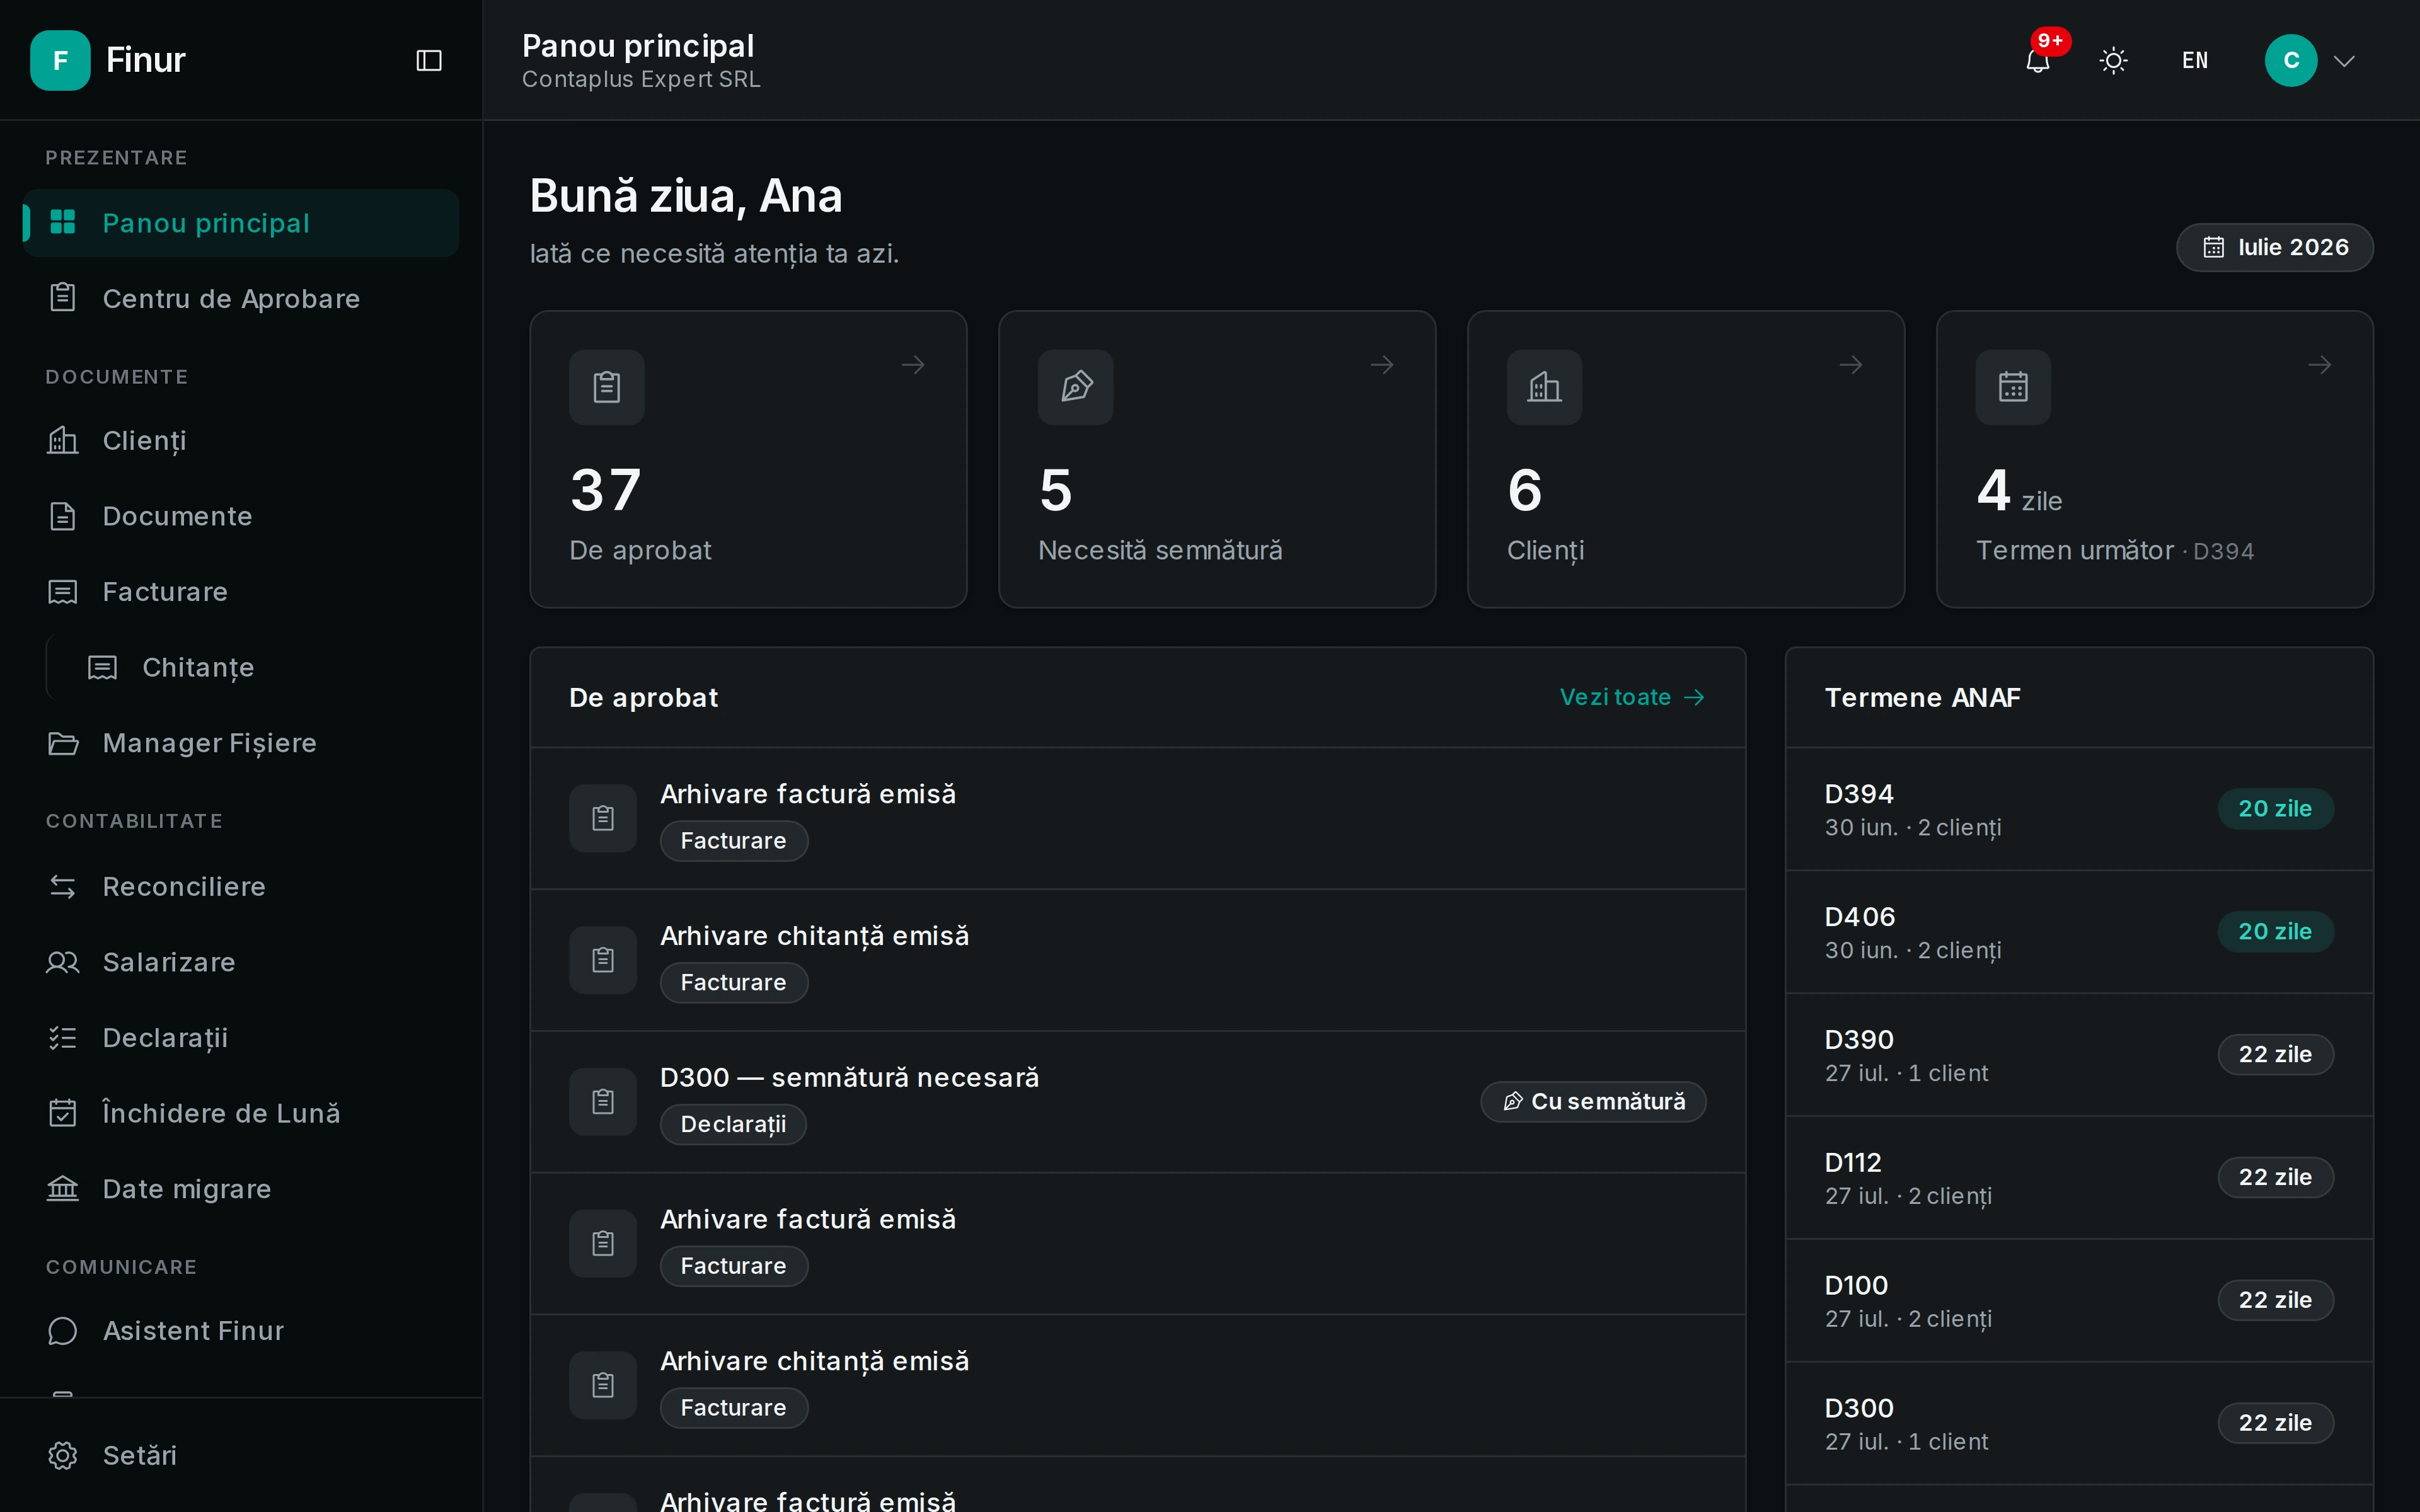Collapse the sidebar with the panel icon

tap(428, 60)
